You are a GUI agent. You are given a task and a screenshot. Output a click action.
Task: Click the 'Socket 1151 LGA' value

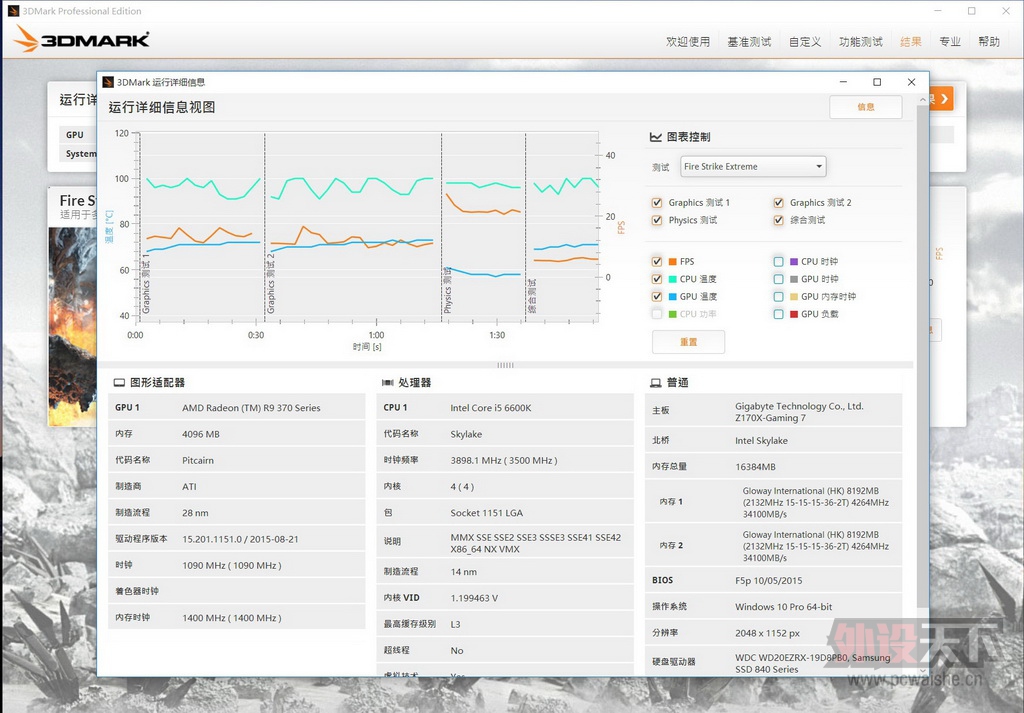(x=487, y=513)
